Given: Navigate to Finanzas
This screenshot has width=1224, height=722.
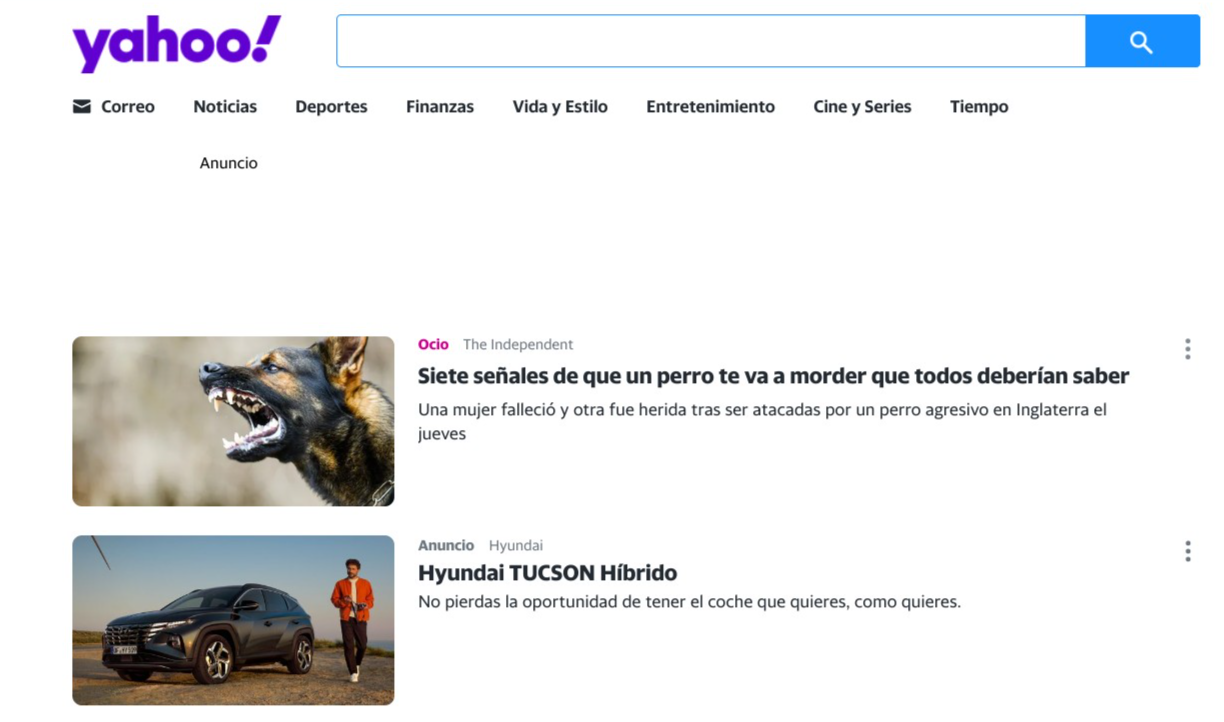Looking at the screenshot, I should point(440,107).
